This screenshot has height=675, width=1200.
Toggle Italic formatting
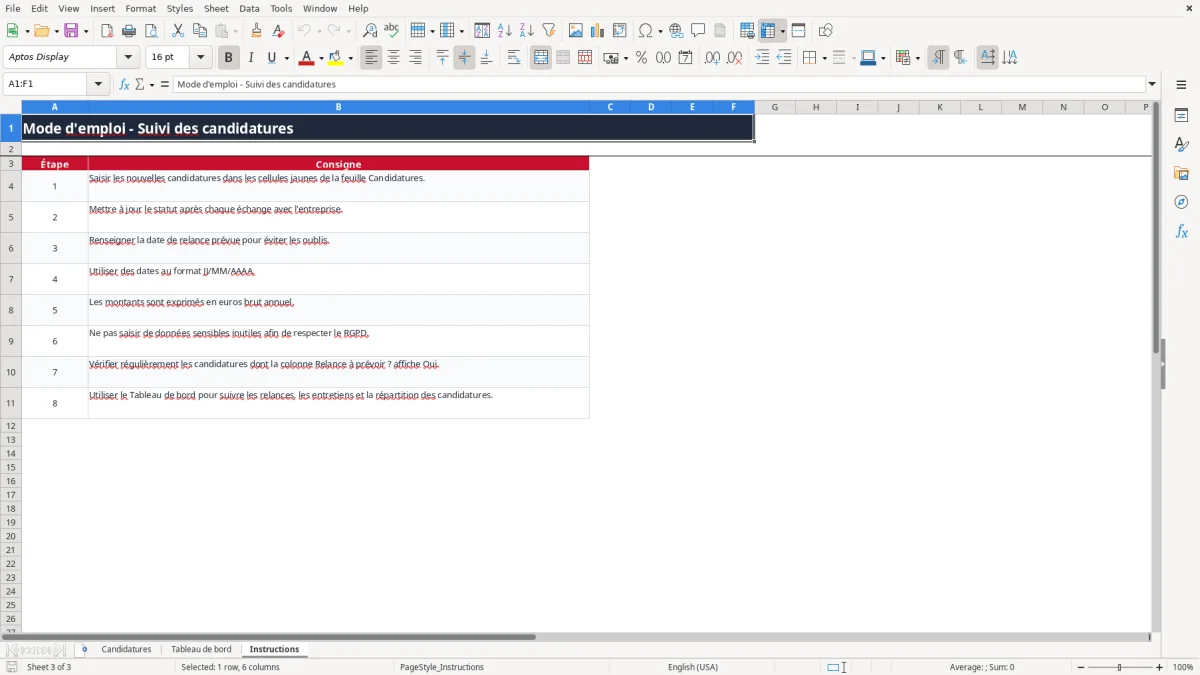(251, 58)
